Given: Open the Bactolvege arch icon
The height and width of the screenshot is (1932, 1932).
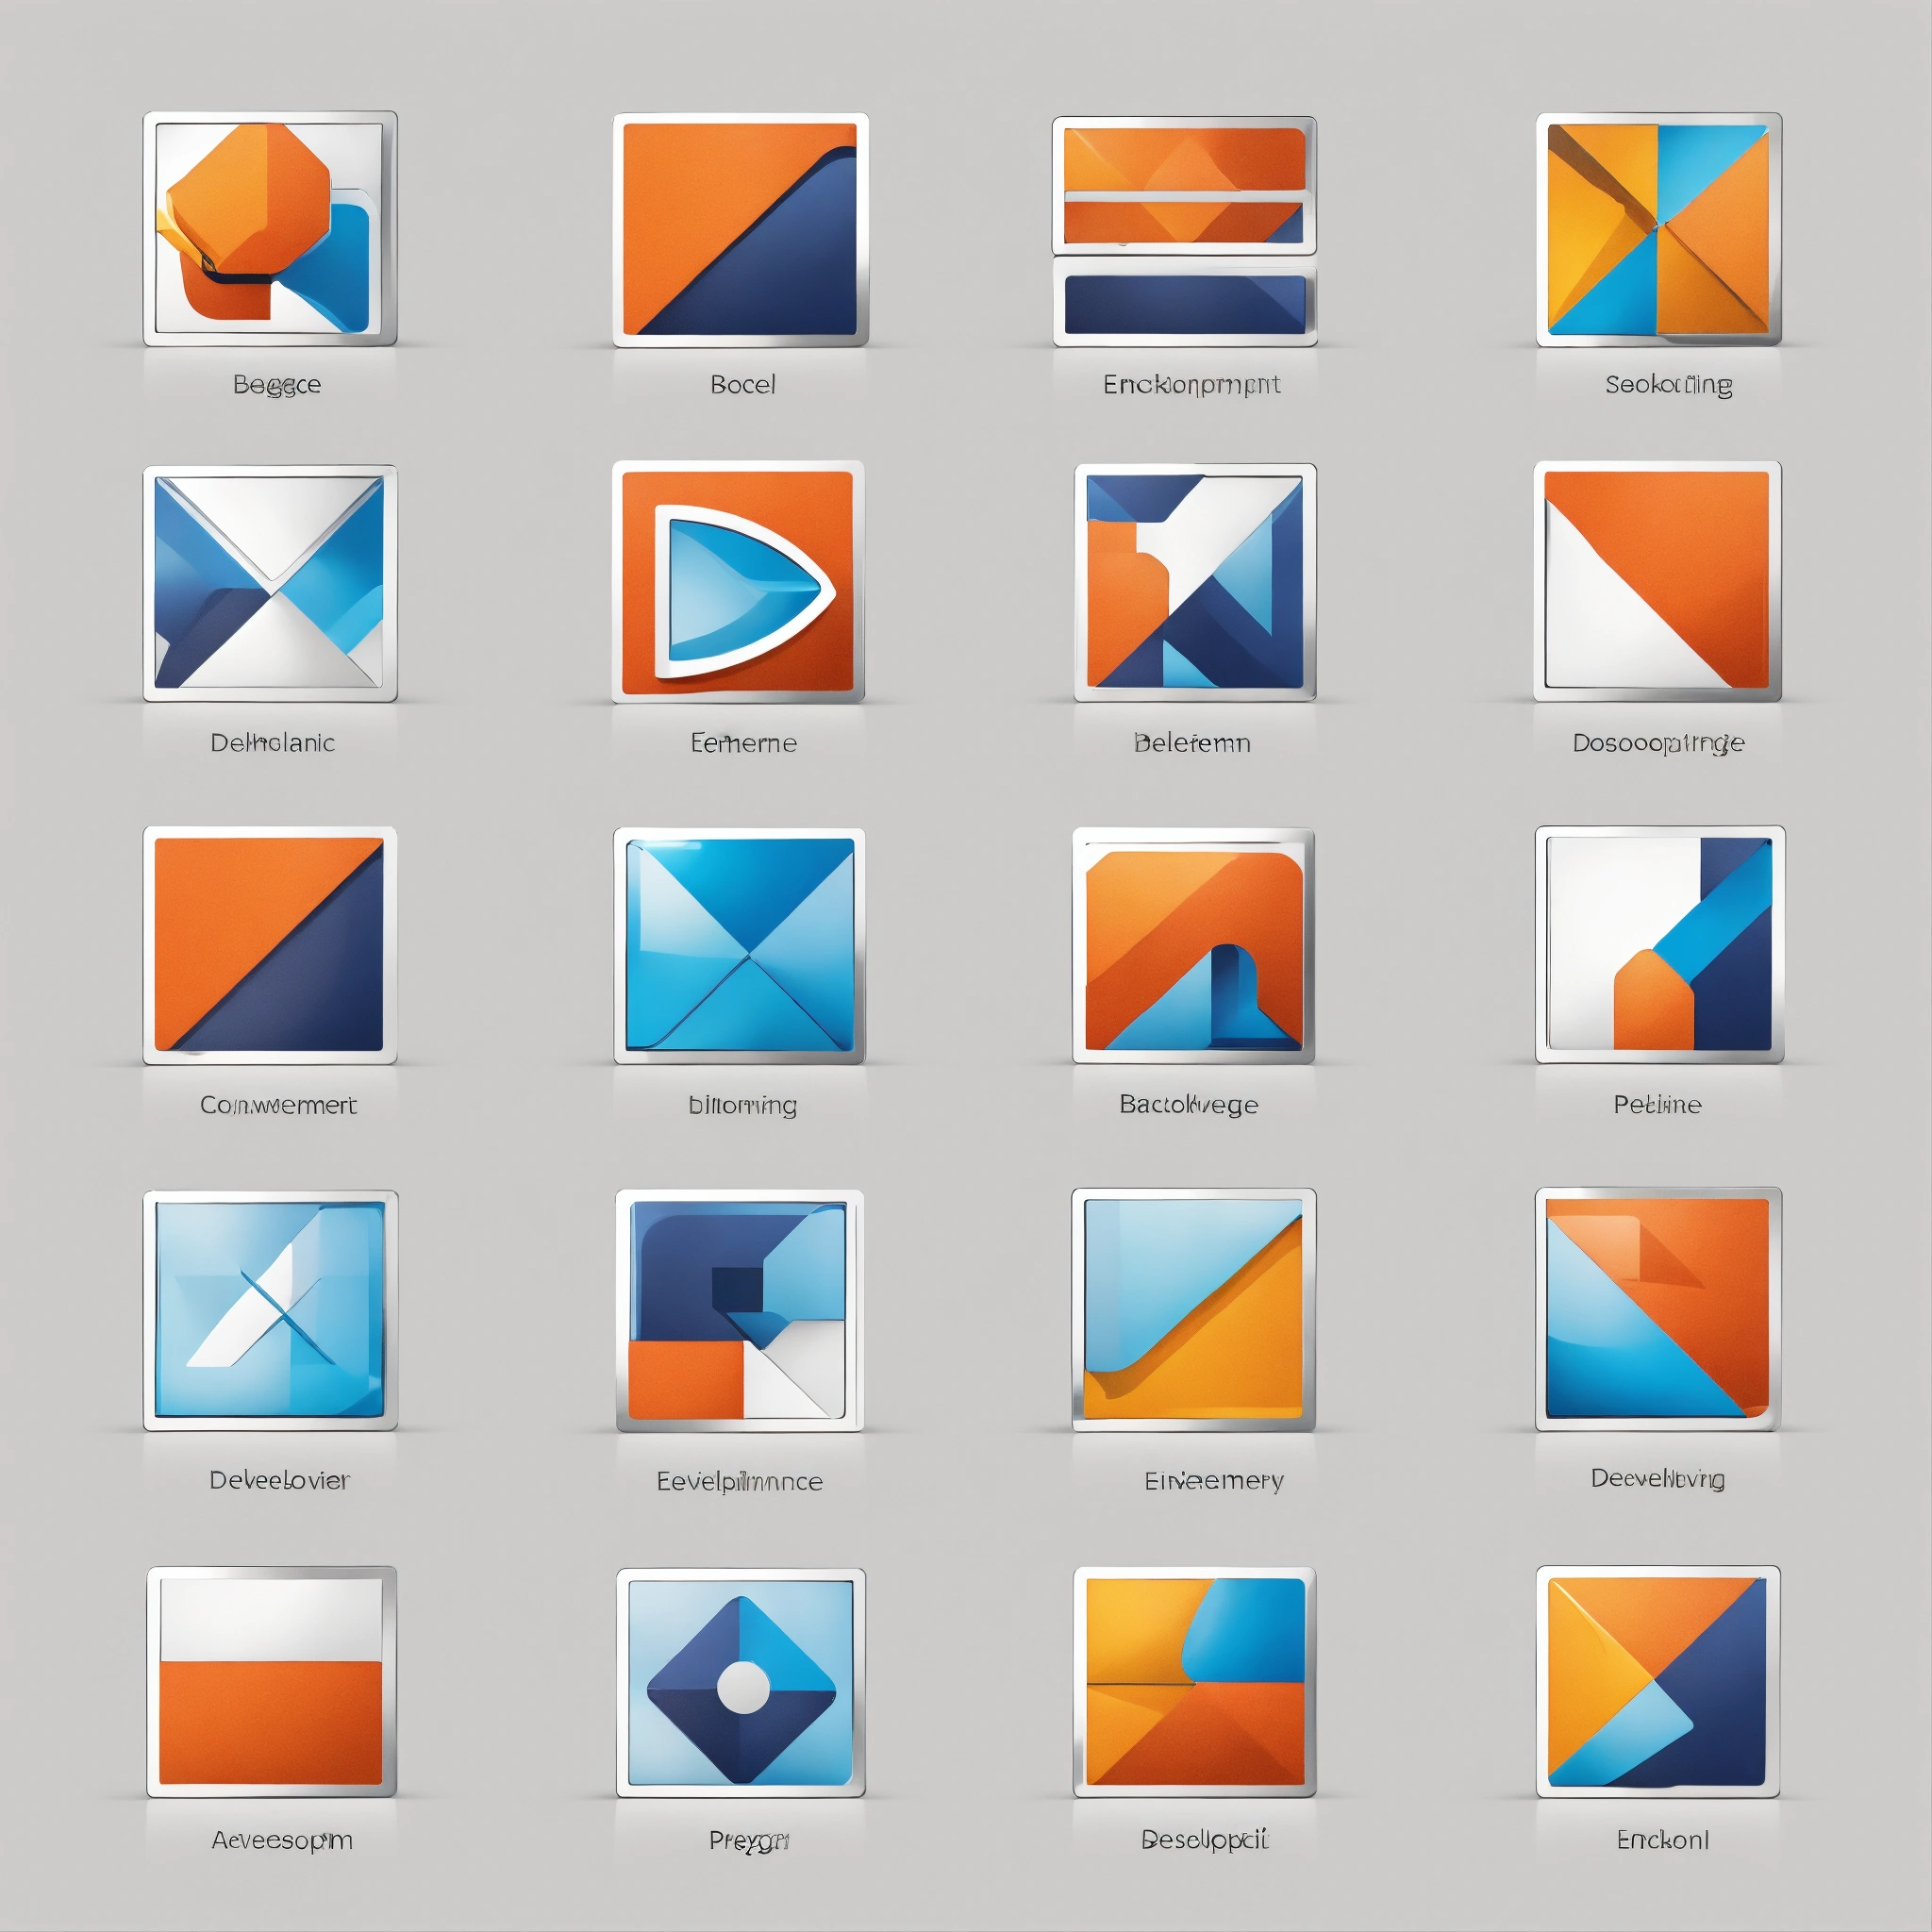Looking at the screenshot, I should 1193,946.
